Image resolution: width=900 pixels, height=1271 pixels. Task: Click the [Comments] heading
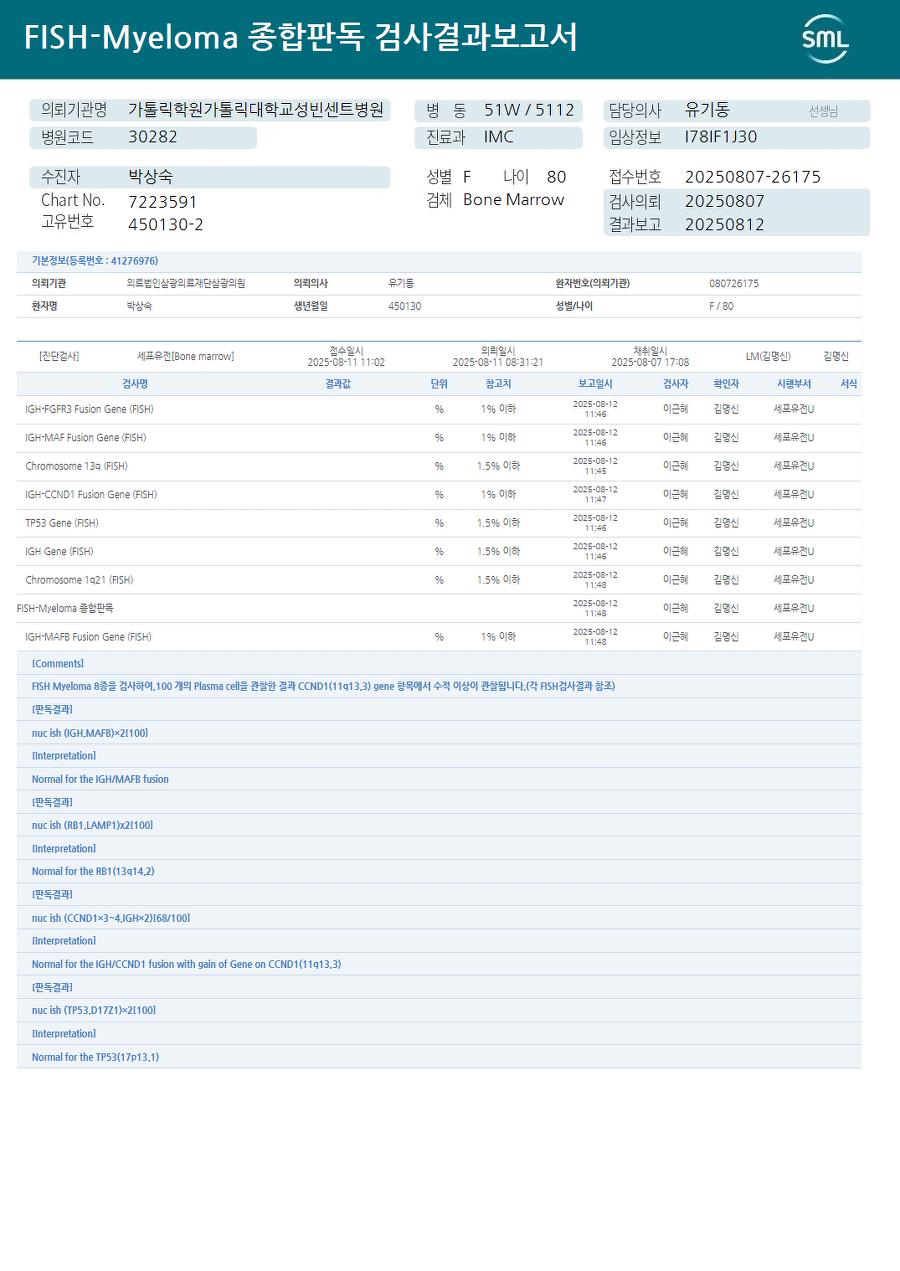click(58, 663)
